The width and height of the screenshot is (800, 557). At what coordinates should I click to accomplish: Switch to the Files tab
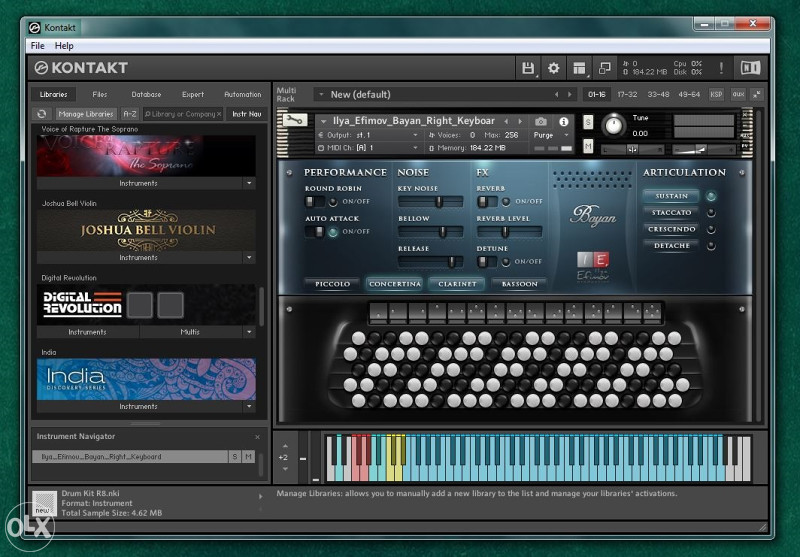[100, 94]
